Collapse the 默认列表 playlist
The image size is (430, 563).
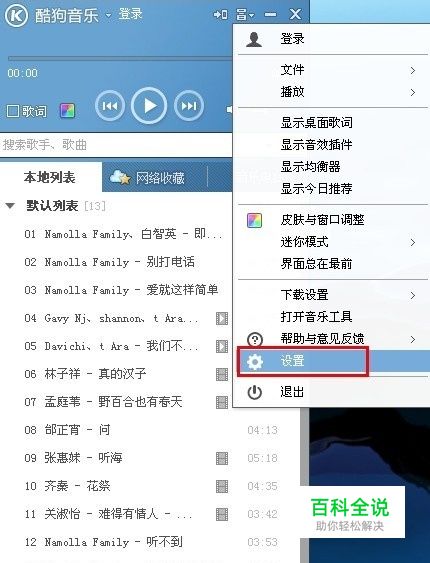[10, 206]
